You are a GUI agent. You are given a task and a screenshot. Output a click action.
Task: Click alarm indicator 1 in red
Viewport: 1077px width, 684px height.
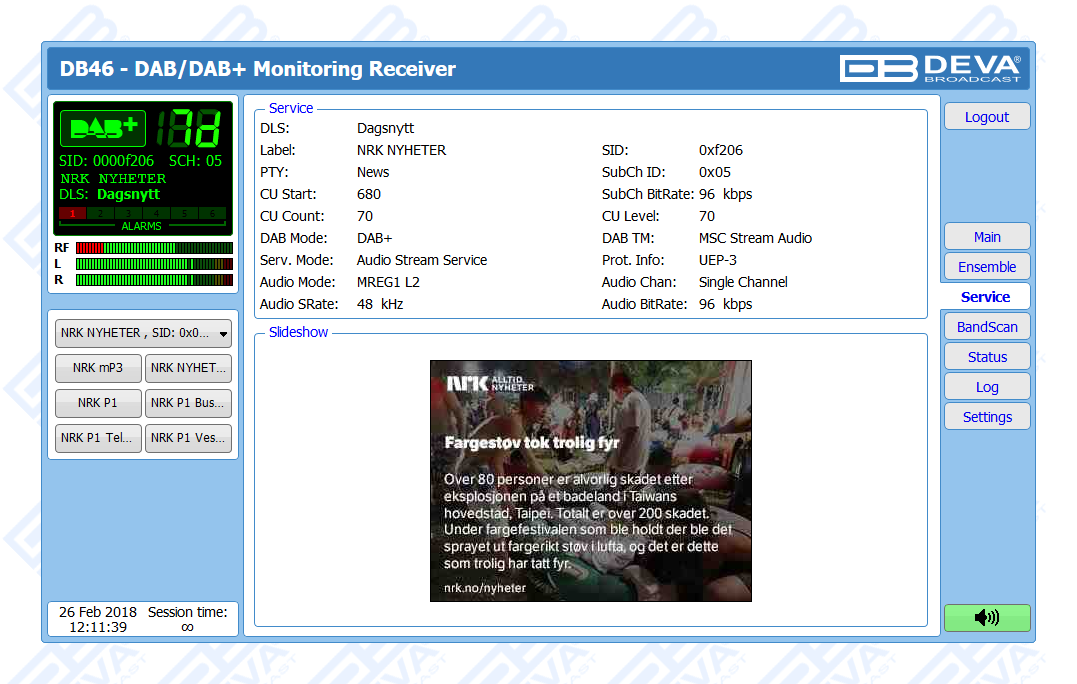click(x=72, y=213)
